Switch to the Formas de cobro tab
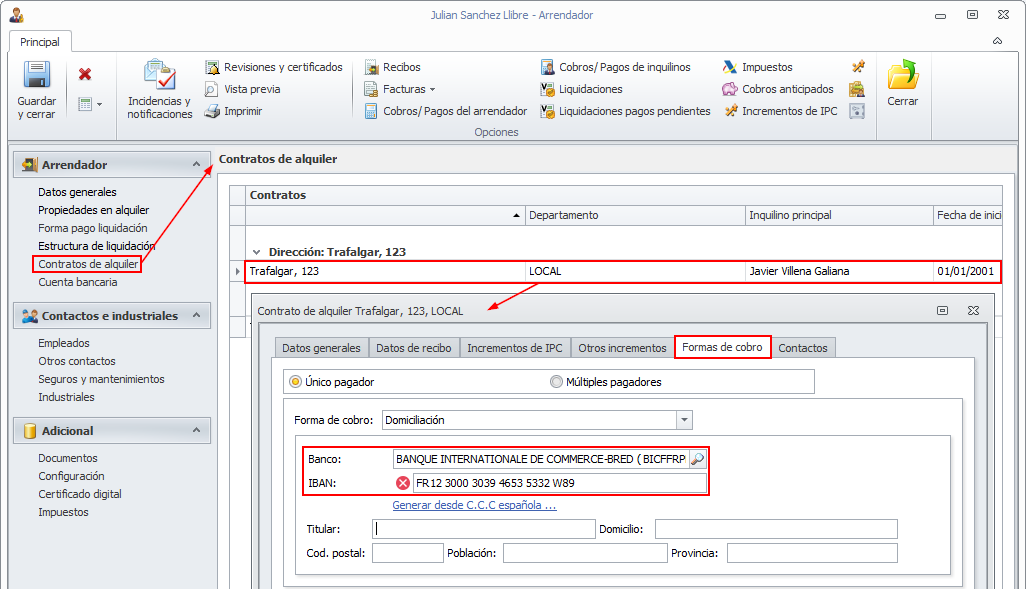Viewport: 1026px width, 589px height. tap(722, 348)
